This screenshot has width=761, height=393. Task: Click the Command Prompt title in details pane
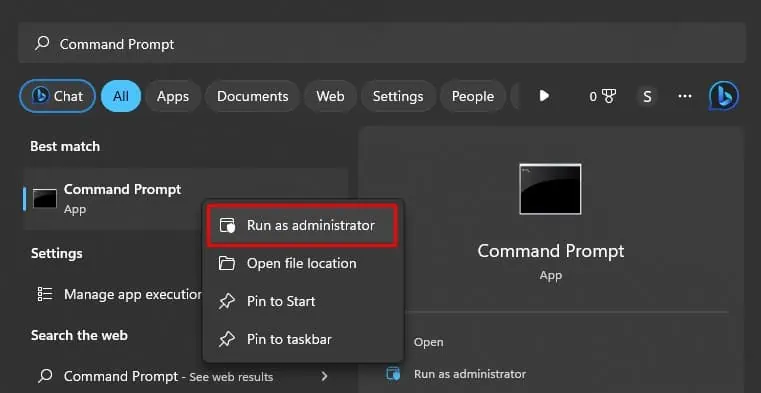tap(551, 251)
